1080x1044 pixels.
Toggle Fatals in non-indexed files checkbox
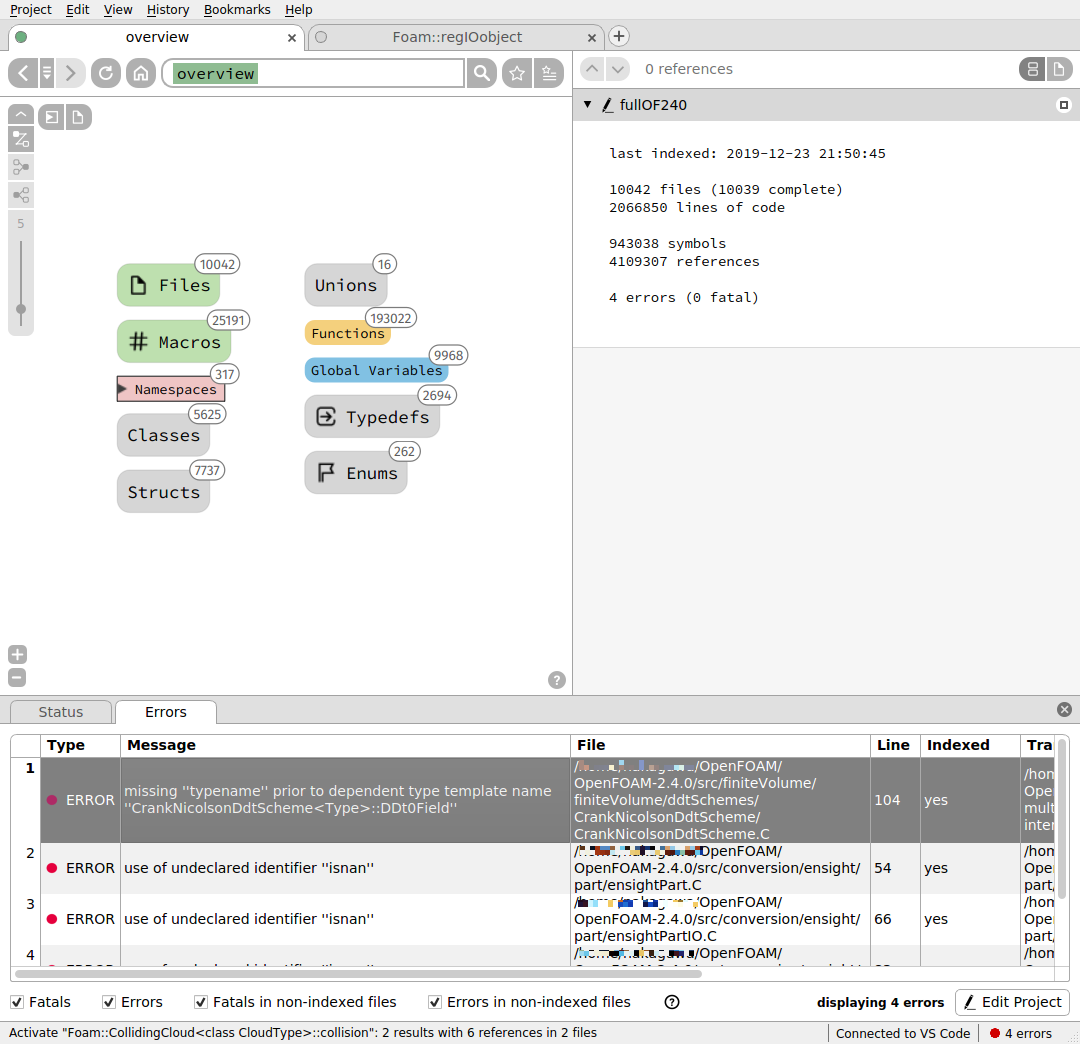point(200,1002)
